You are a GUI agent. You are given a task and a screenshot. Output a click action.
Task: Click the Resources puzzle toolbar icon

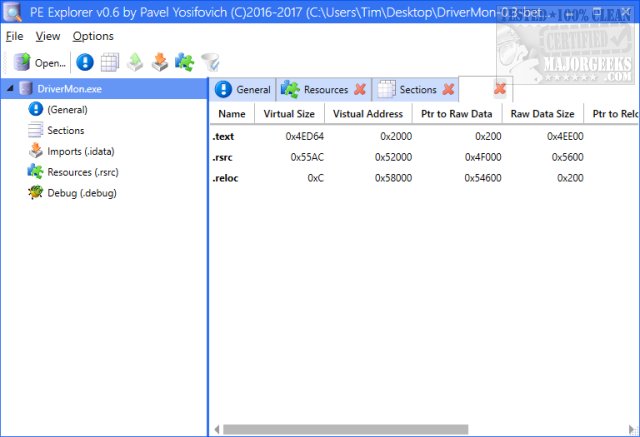(x=184, y=62)
